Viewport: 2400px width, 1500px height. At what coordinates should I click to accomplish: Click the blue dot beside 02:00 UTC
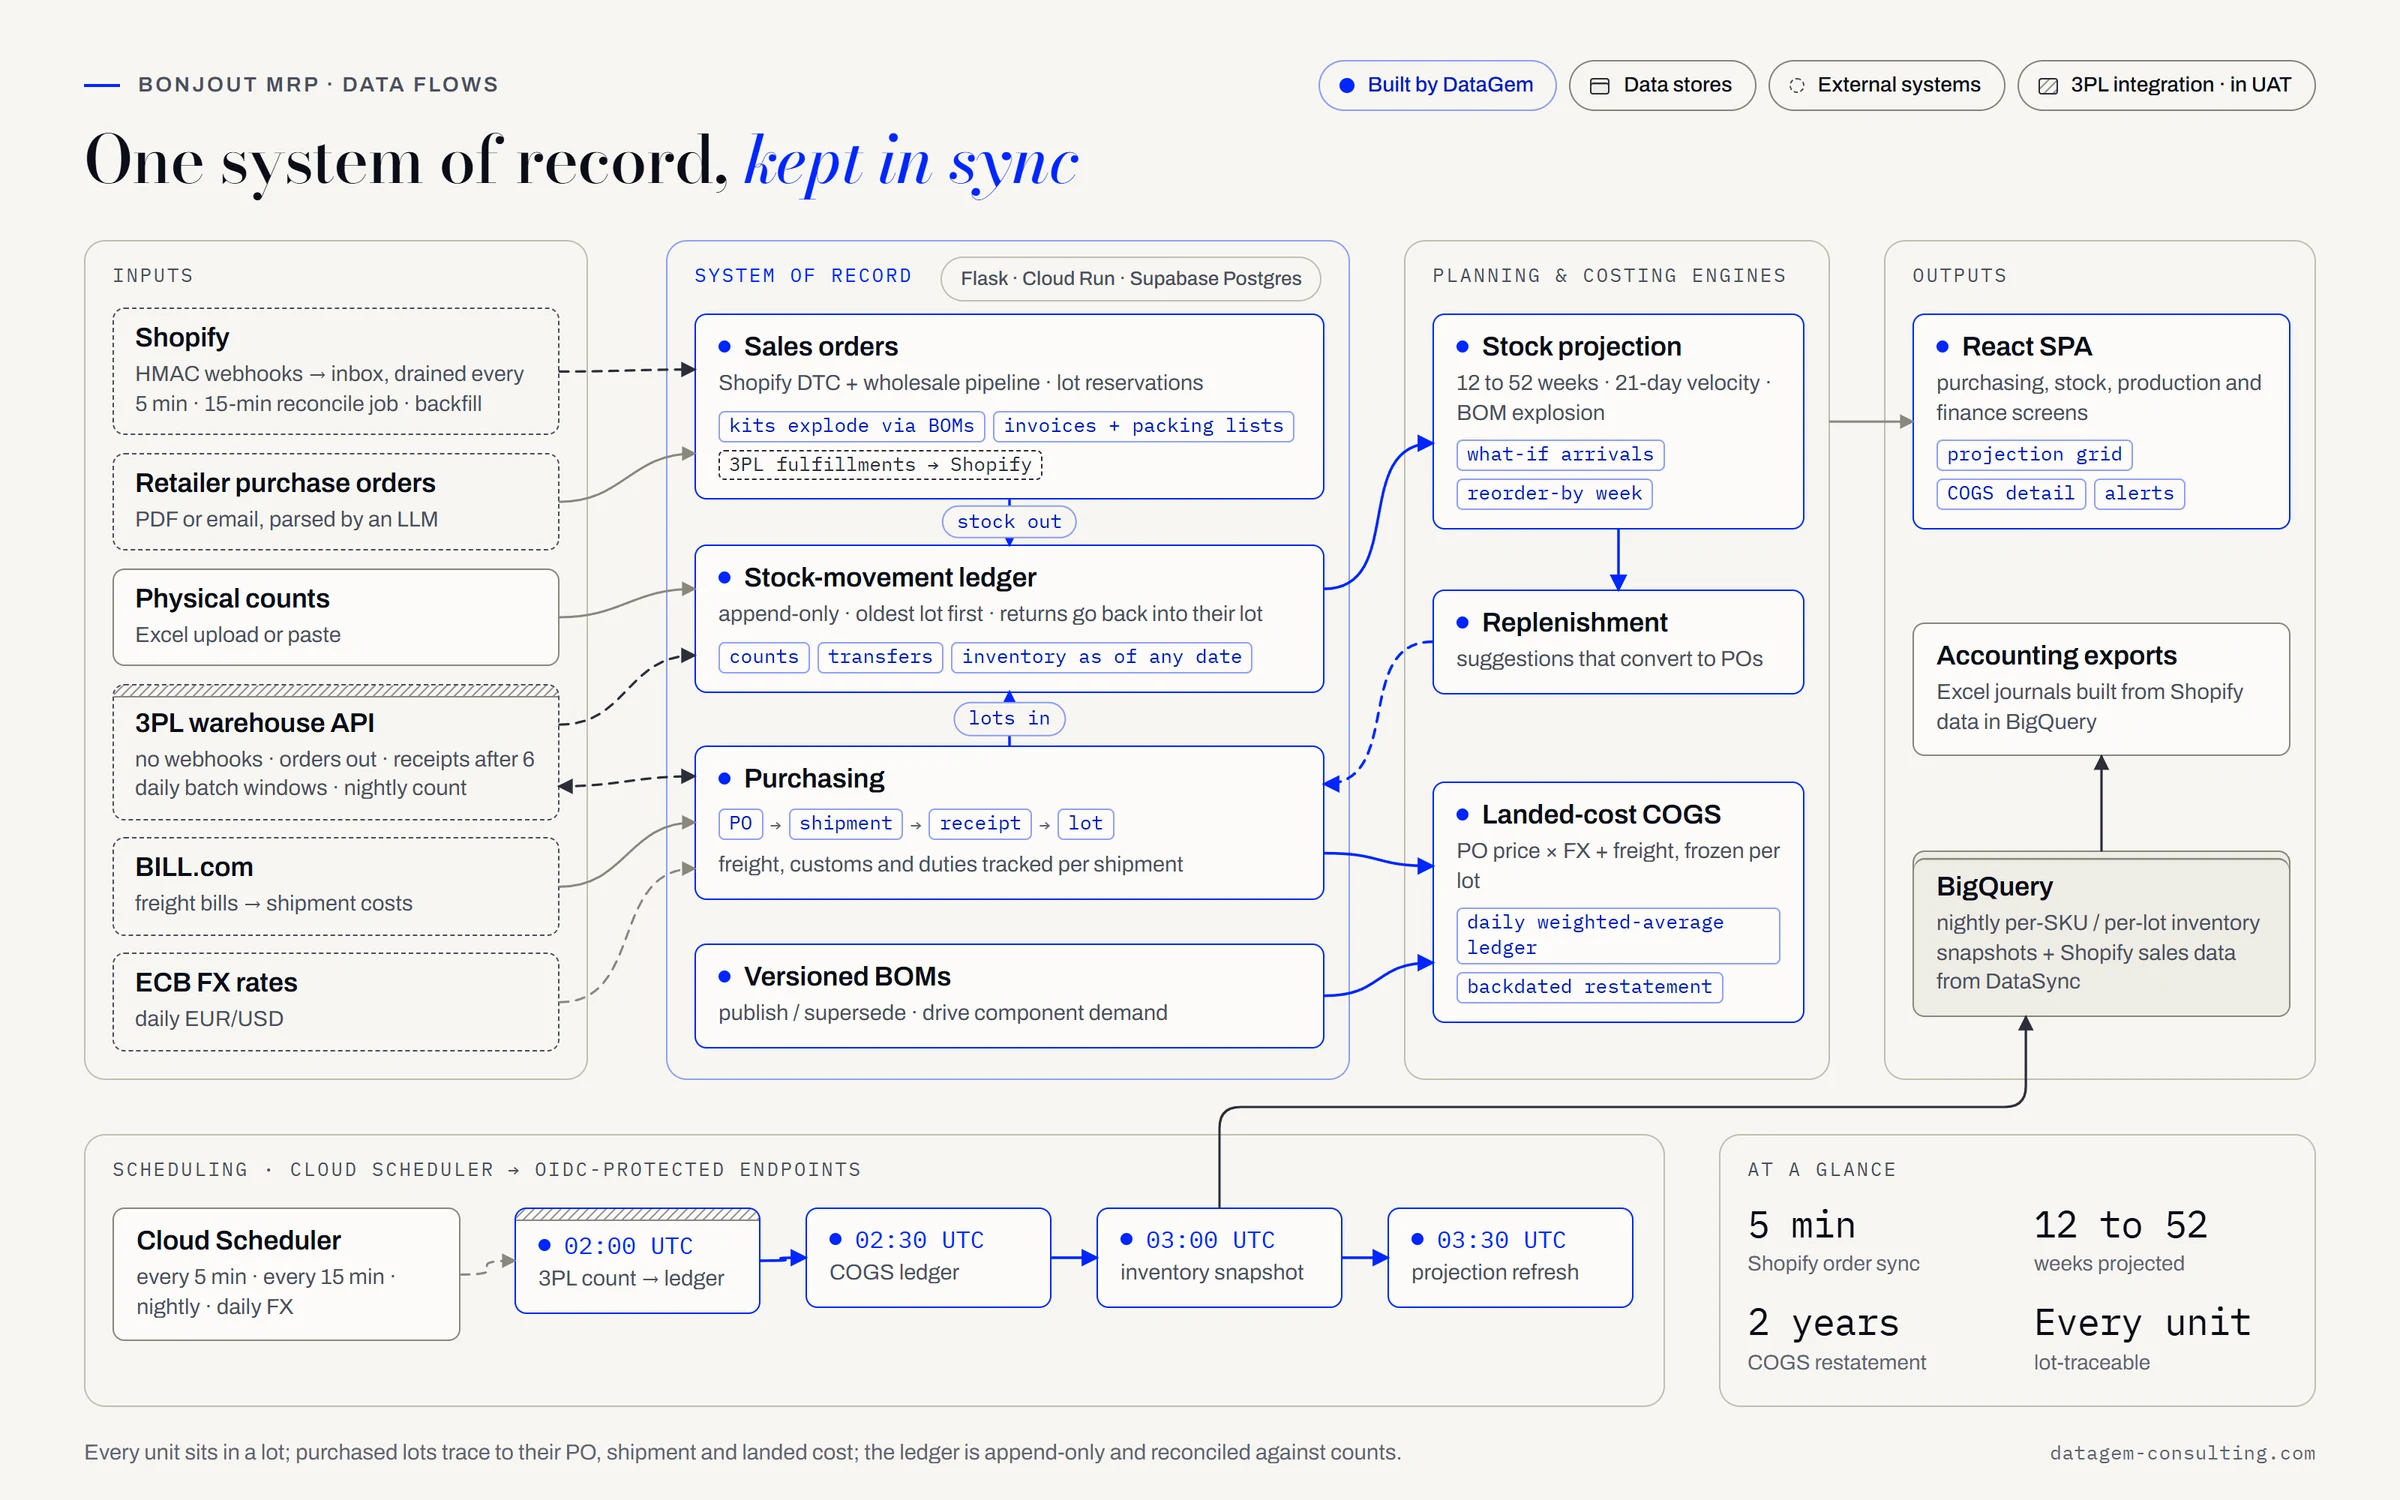click(545, 1246)
